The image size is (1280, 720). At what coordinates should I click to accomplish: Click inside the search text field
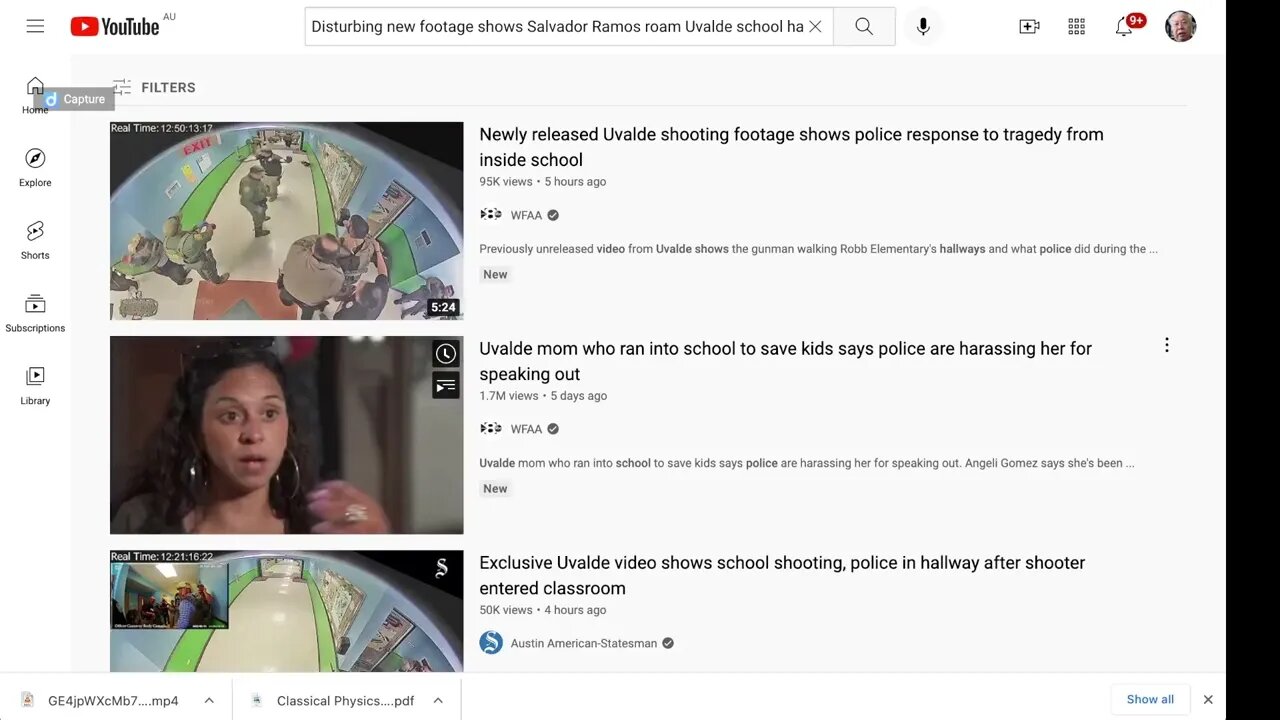click(557, 27)
